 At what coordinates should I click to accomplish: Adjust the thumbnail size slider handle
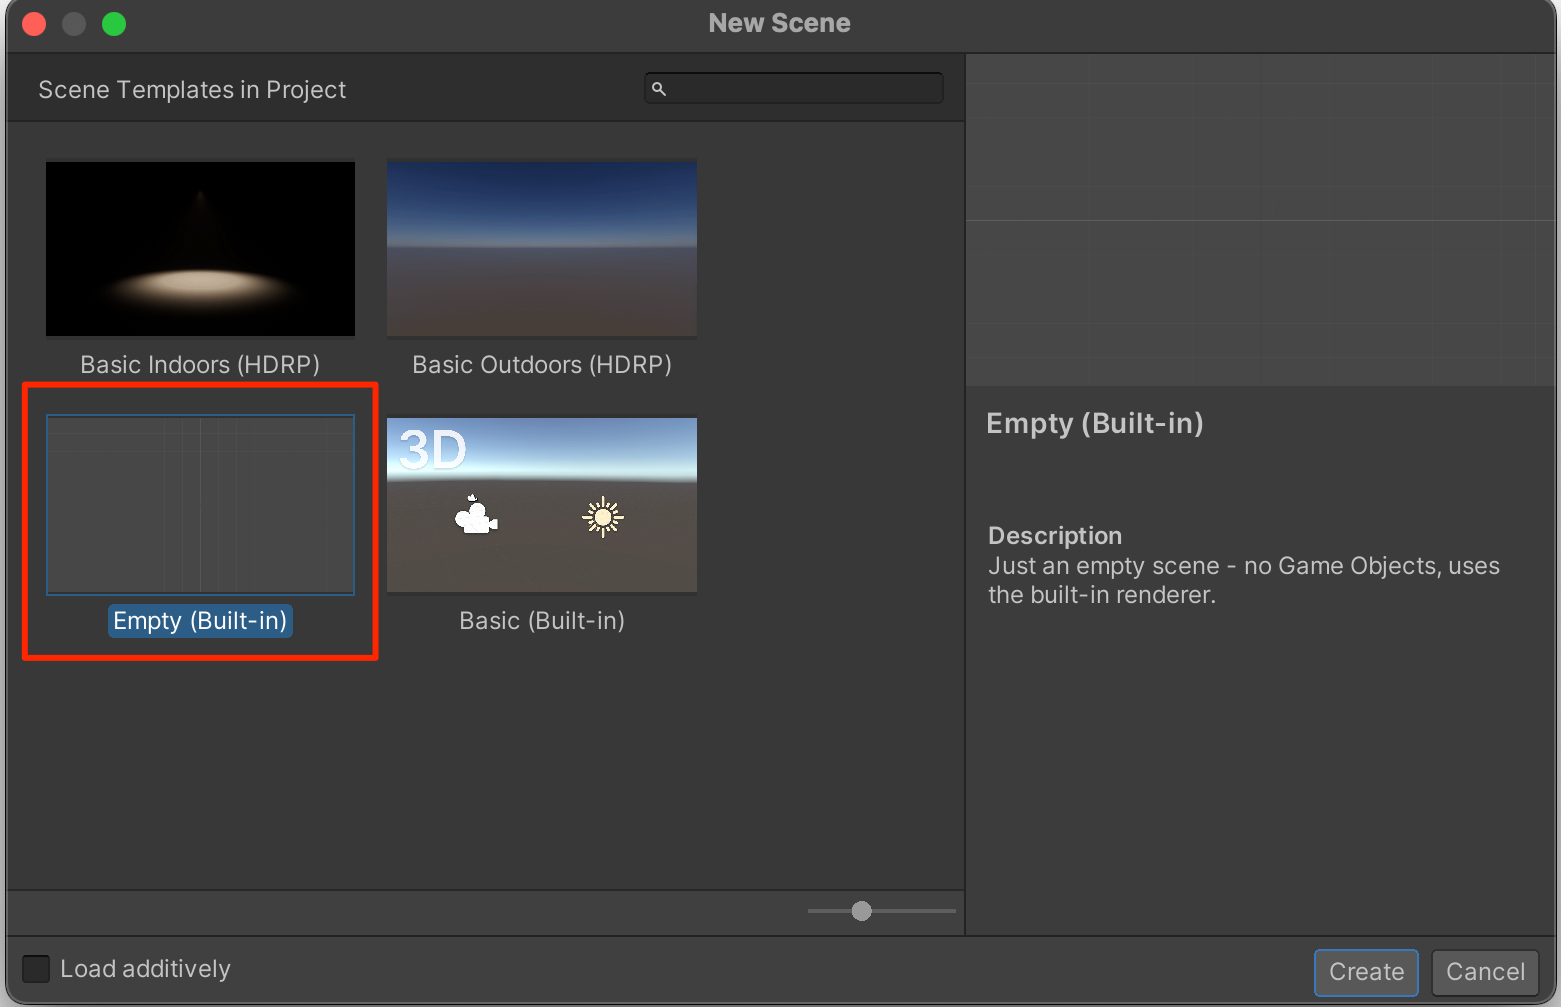click(862, 911)
